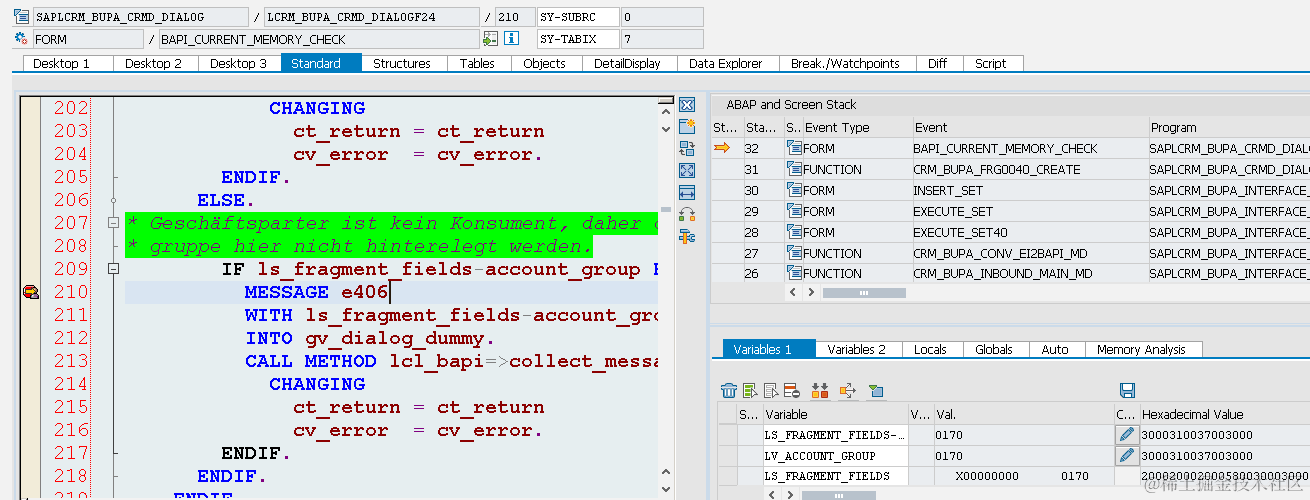Click the stack icon in row 32
This screenshot has height=500, width=1310.
[x=795, y=148]
